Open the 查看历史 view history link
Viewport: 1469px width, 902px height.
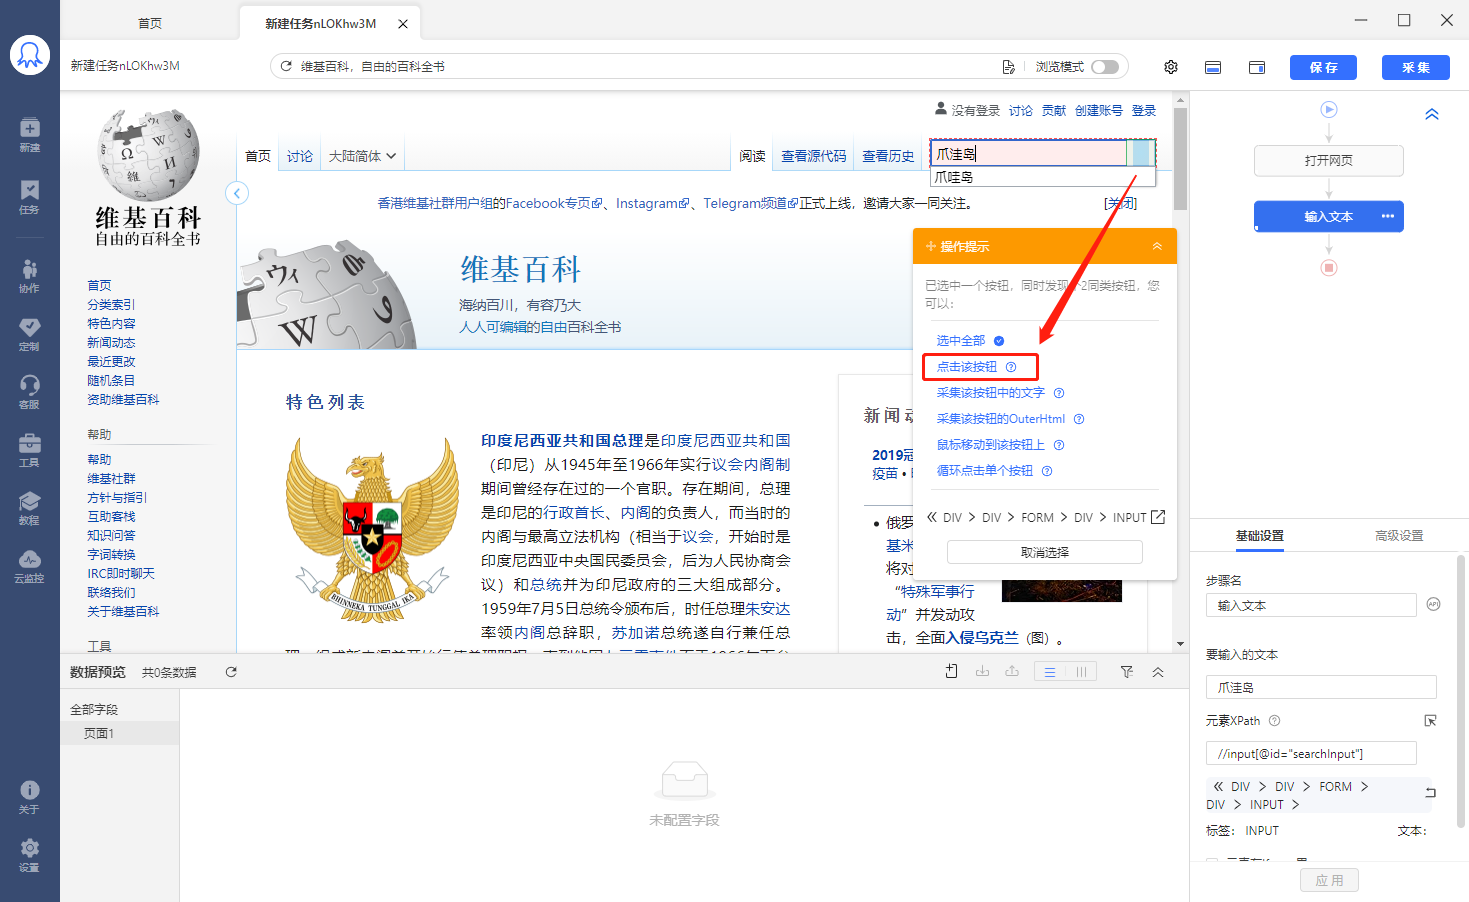click(888, 156)
